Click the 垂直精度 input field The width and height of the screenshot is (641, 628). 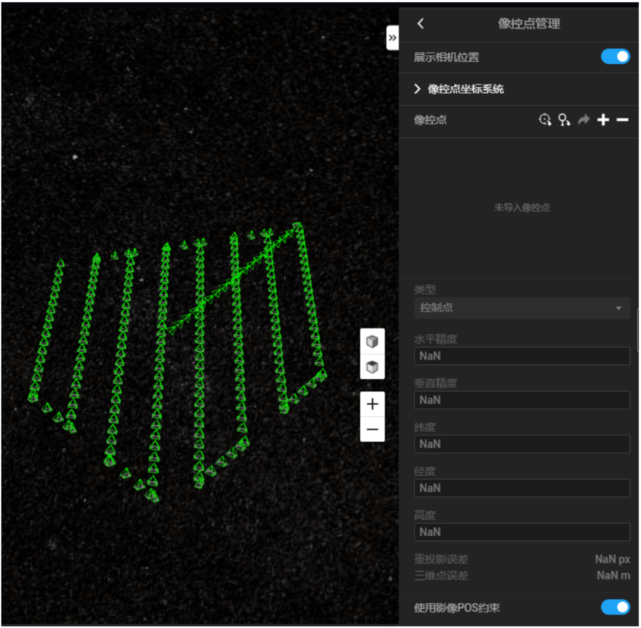pos(521,400)
